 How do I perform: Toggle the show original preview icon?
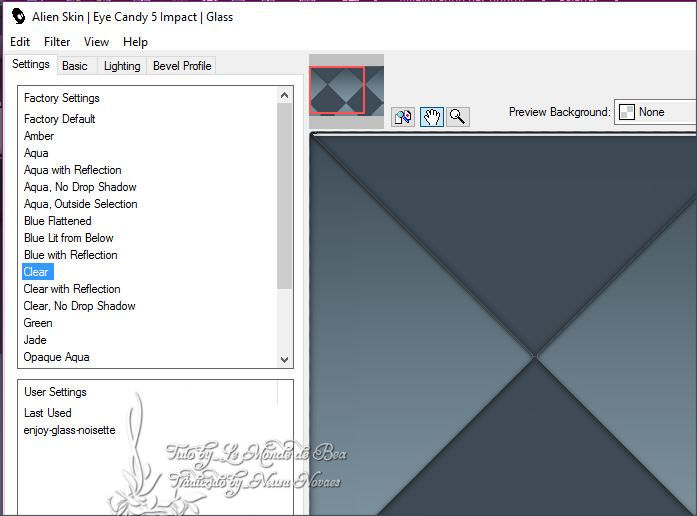[x=403, y=117]
